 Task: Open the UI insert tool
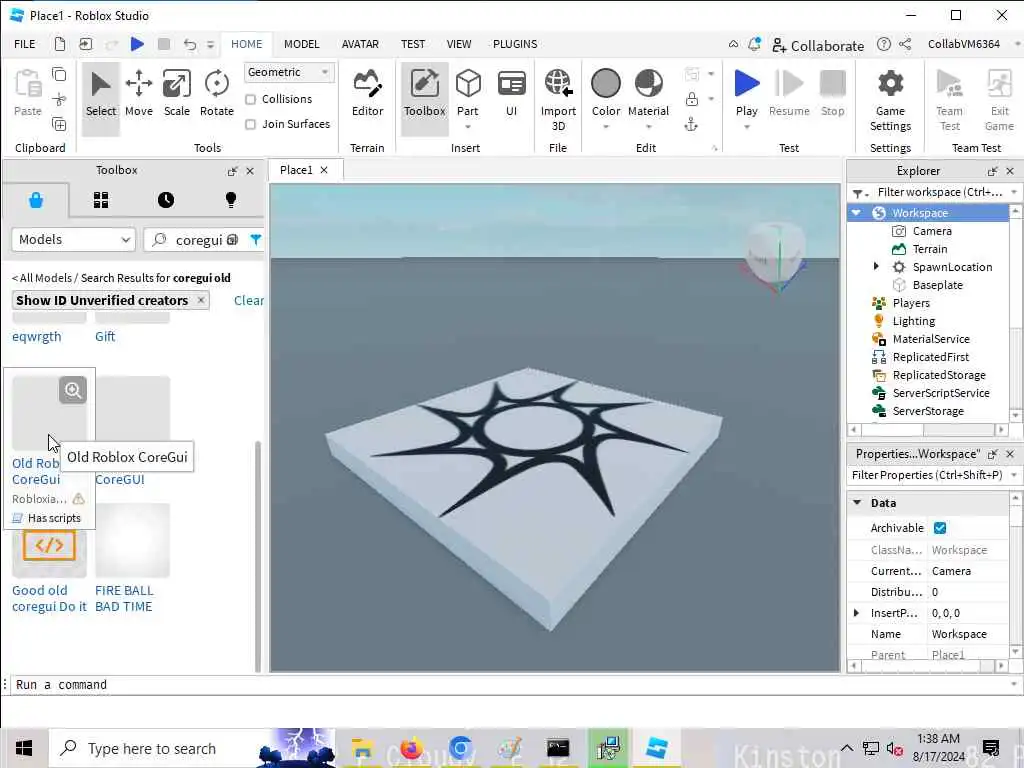[511, 95]
